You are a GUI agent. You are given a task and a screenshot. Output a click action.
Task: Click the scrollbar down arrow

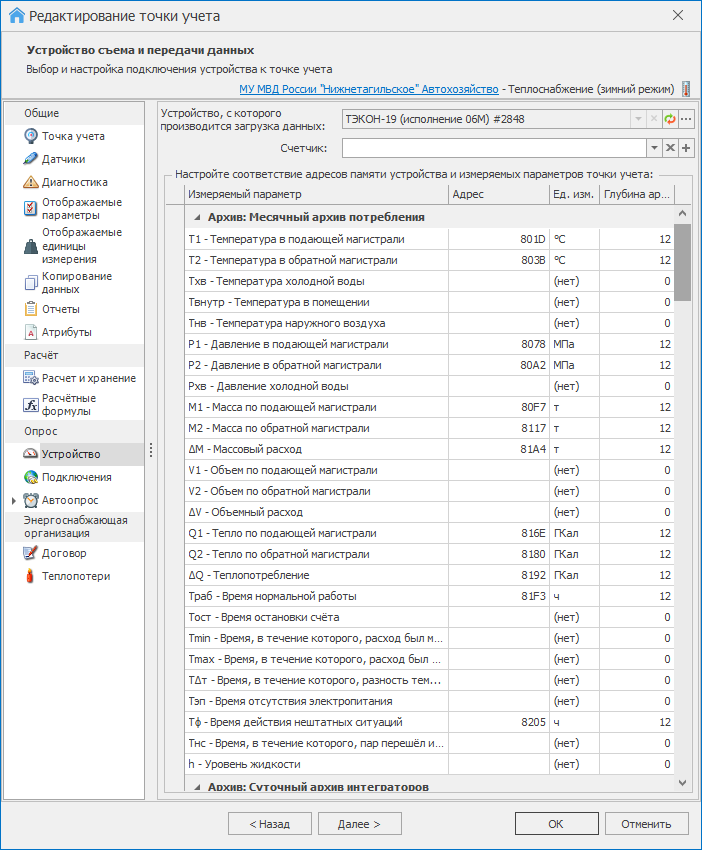[682, 783]
